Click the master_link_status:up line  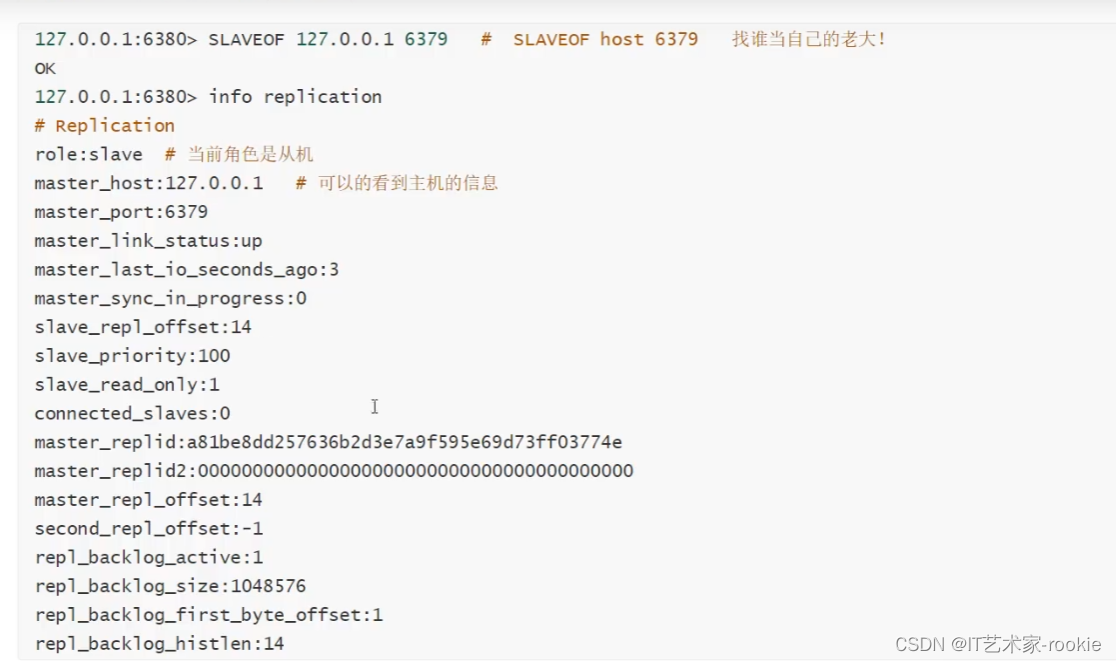pos(148,241)
